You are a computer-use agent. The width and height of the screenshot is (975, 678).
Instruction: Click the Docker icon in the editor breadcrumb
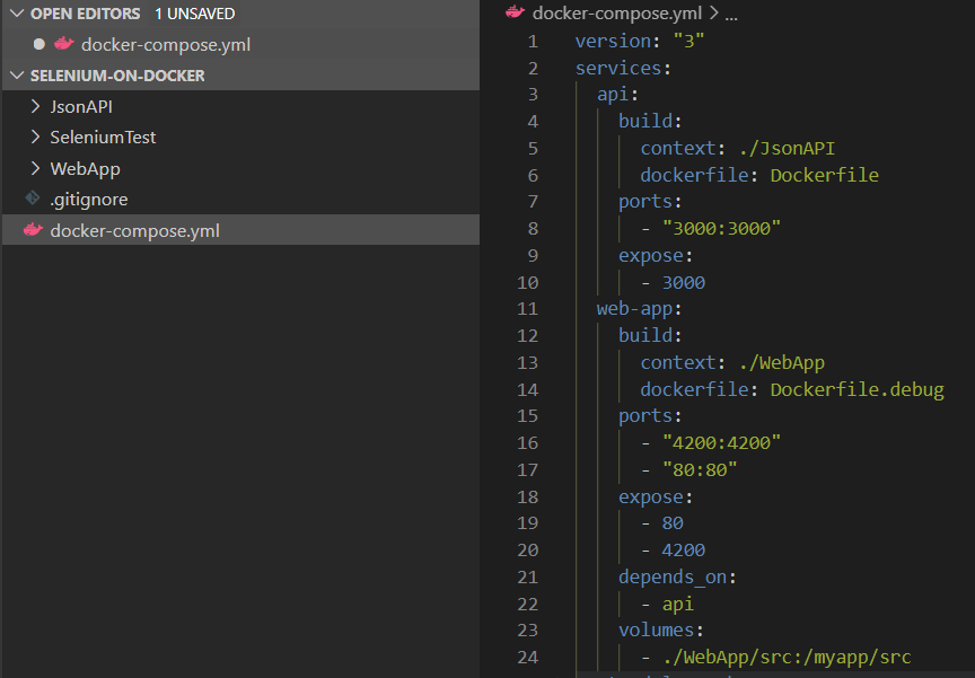click(515, 12)
